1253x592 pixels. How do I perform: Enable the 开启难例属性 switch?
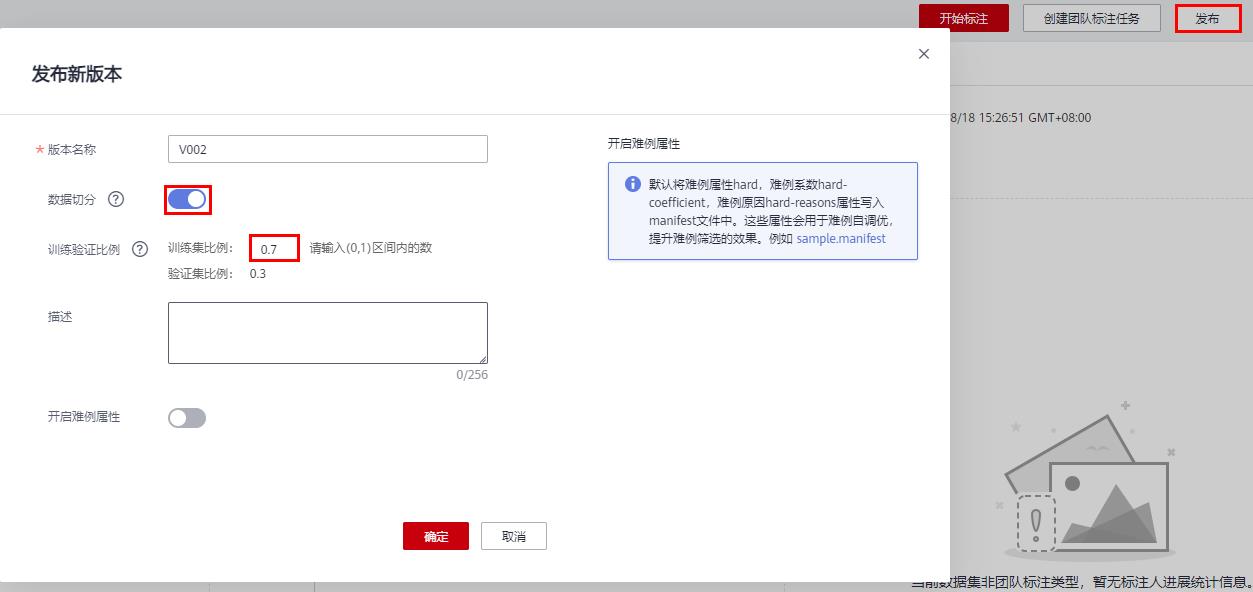[187, 418]
